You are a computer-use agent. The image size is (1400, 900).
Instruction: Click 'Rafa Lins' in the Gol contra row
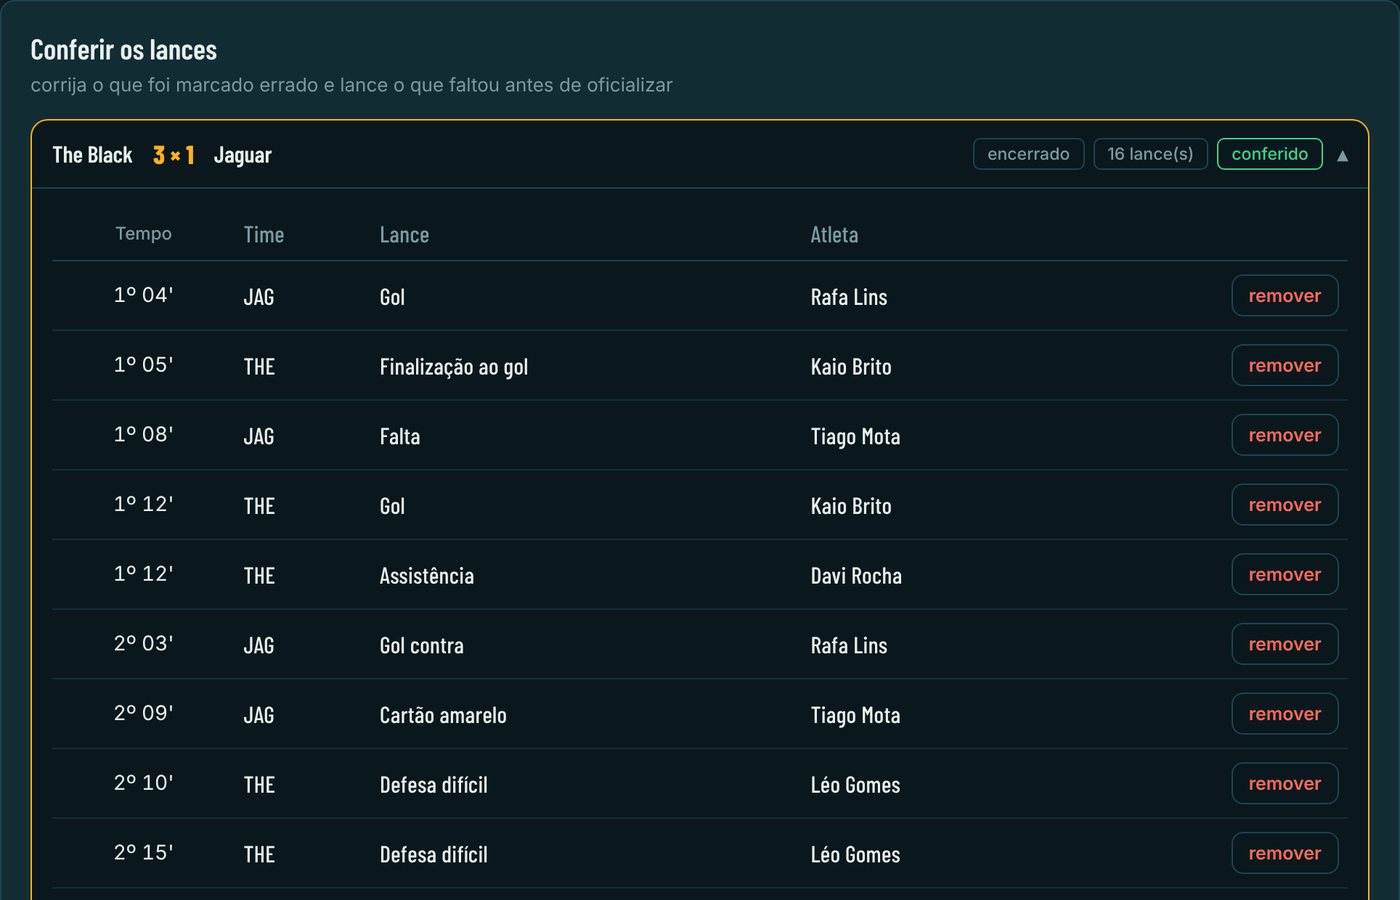[x=849, y=646]
